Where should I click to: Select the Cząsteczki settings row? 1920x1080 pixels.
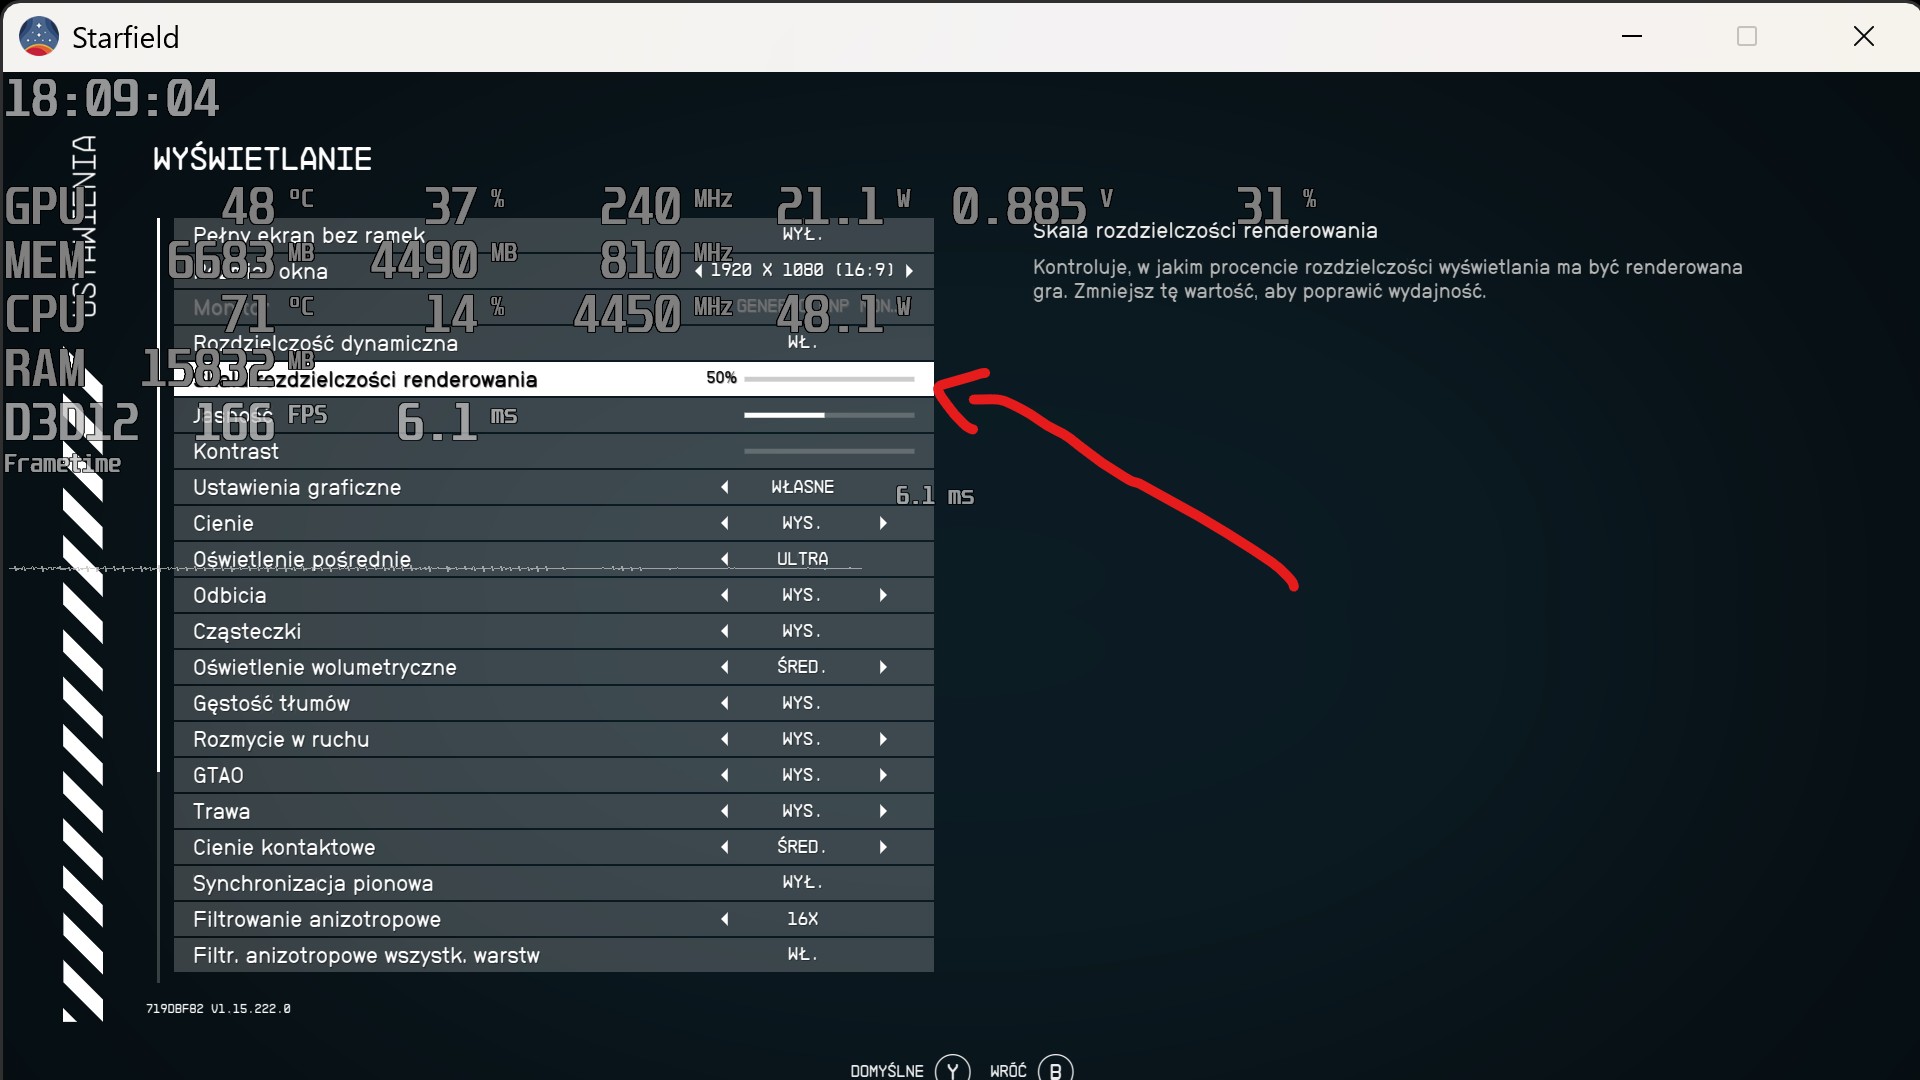pos(247,631)
